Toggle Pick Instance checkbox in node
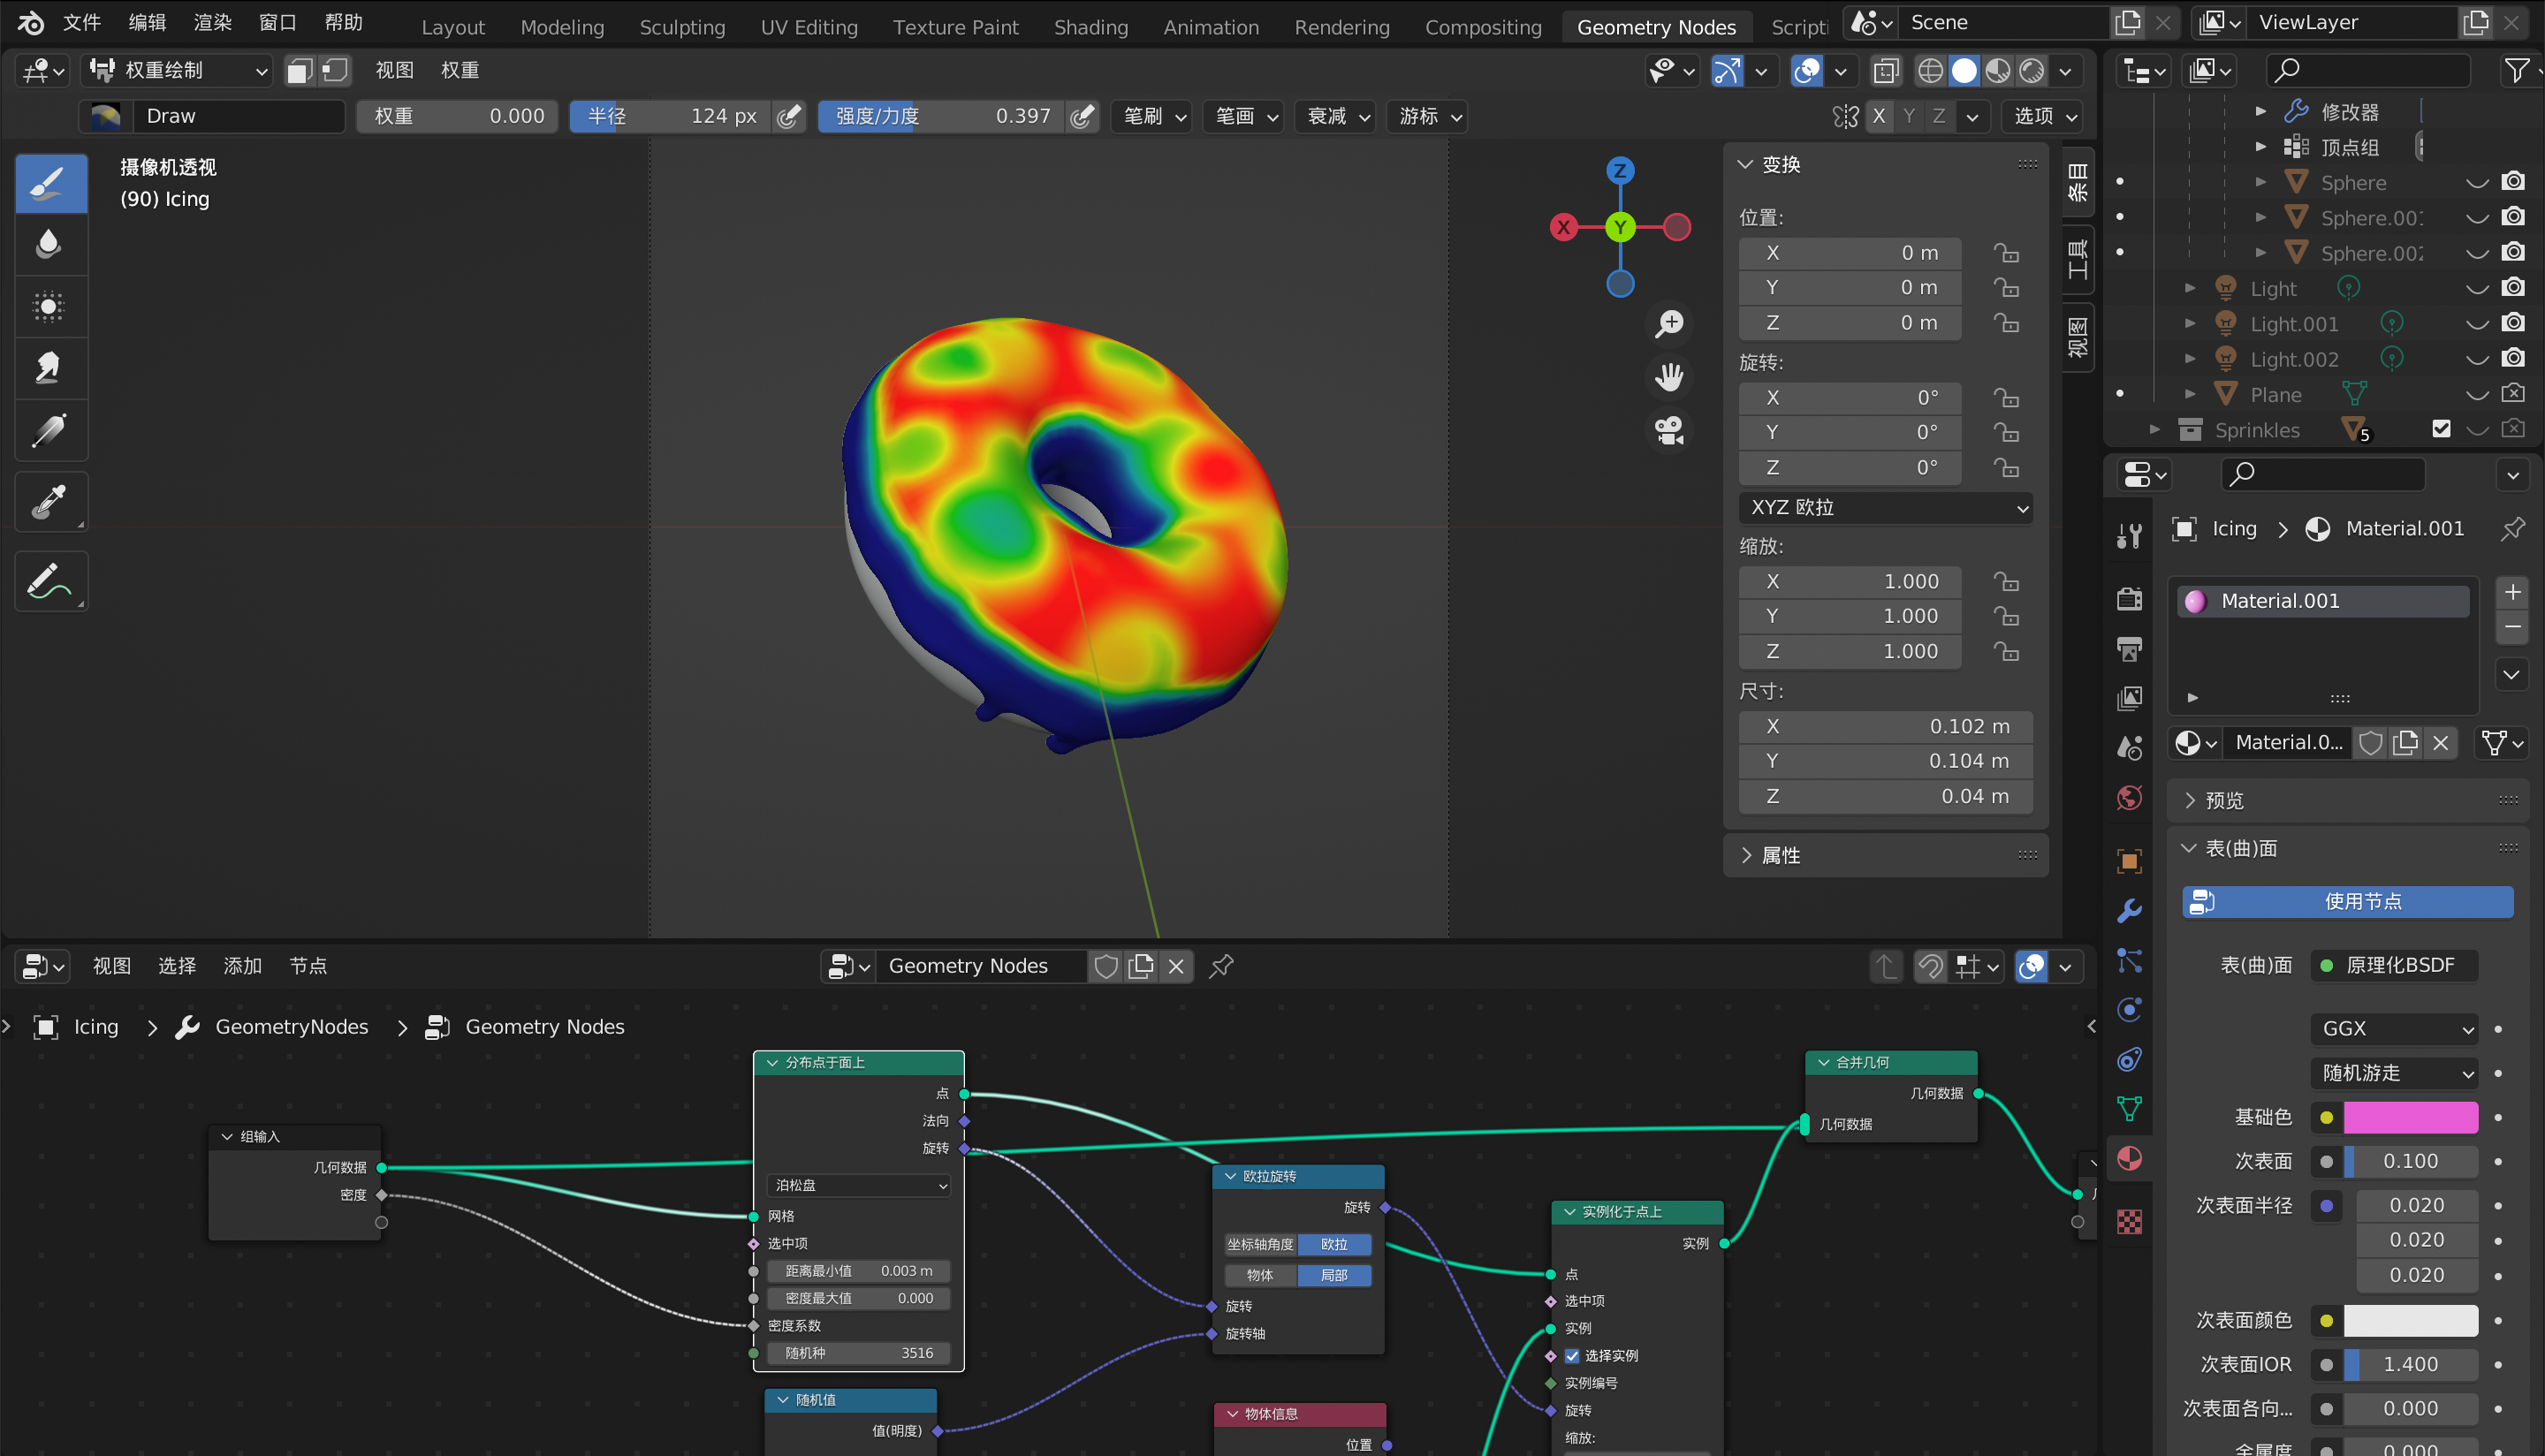Image resolution: width=2545 pixels, height=1456 pixels. click(1572, 1356)
